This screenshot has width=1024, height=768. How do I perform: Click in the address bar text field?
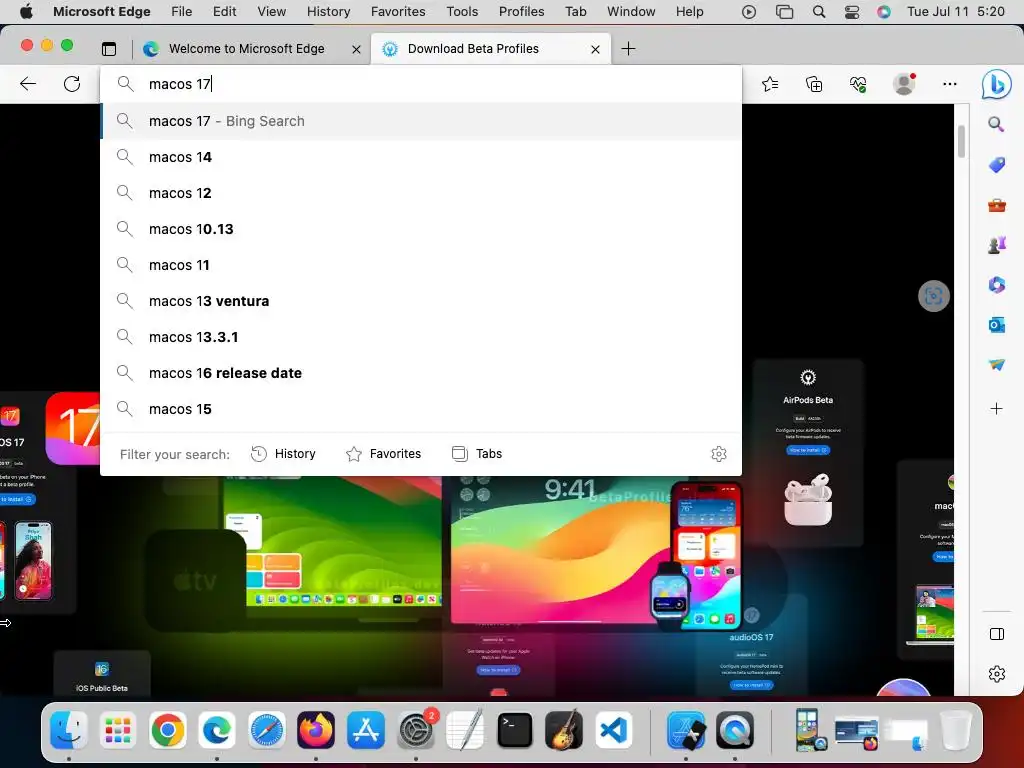click(421, 84)
